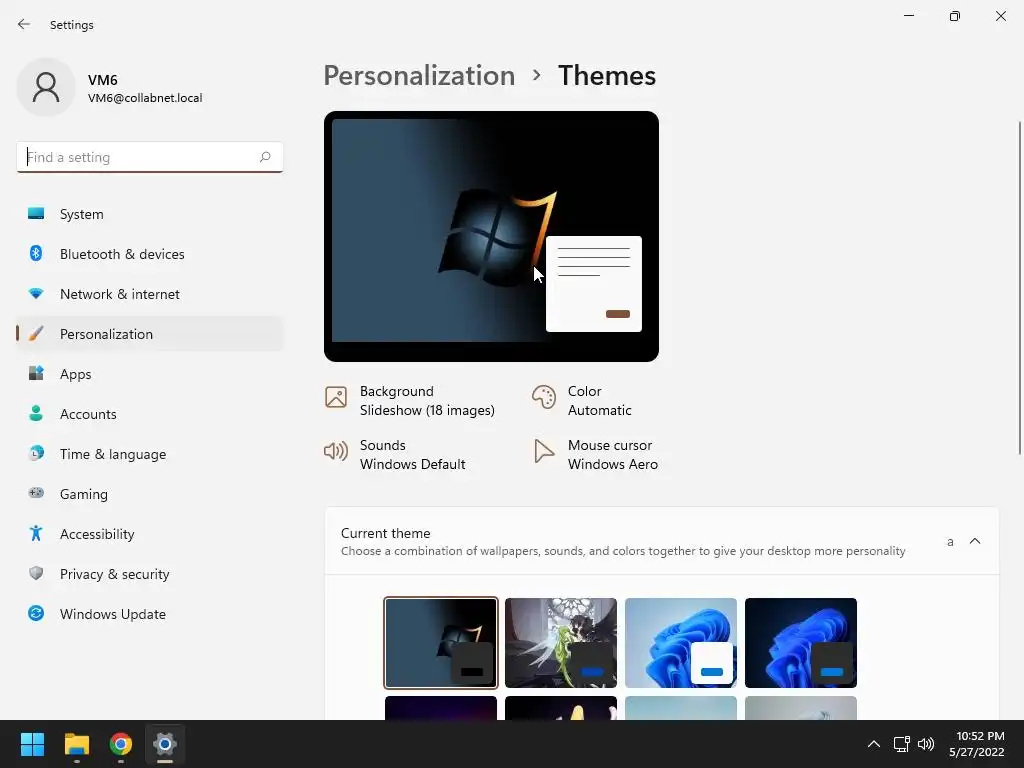The image size is (1024, 768).
Task: Open Mouse cursor Windows Aero settings
Action: pos(596,455)
